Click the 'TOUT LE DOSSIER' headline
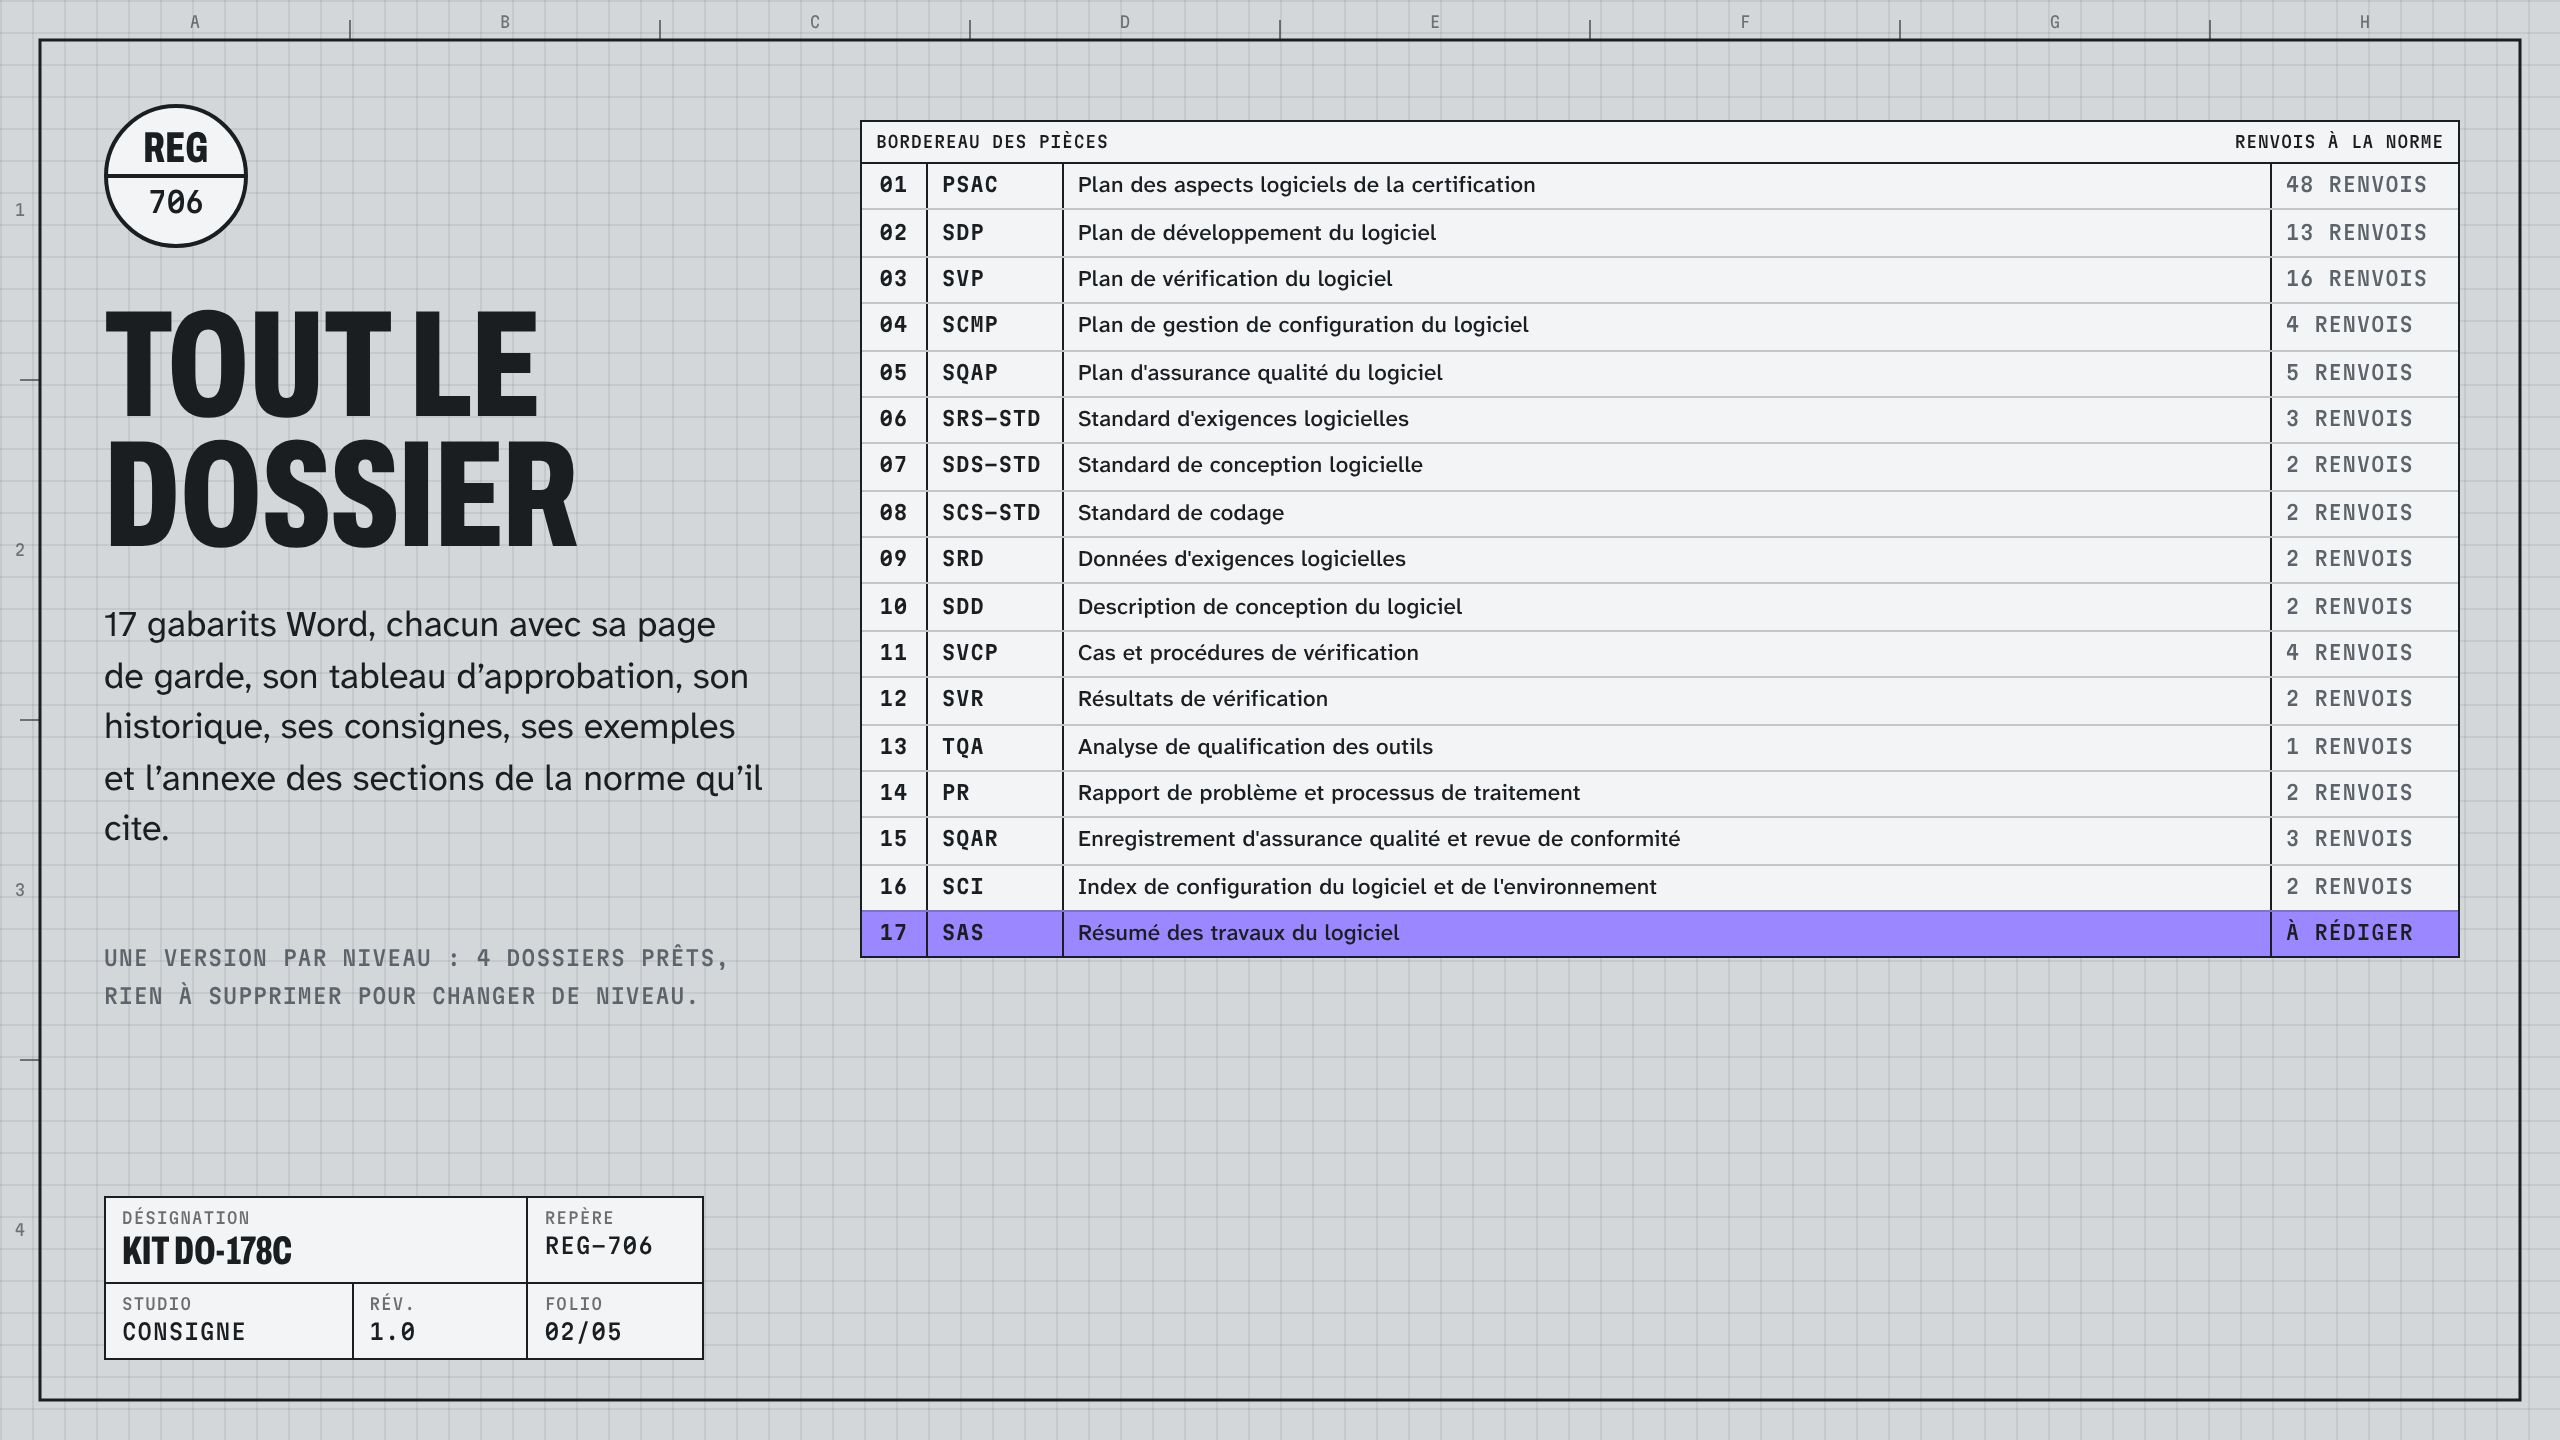The image size is (2560, 1440). [x=340, y=428]
